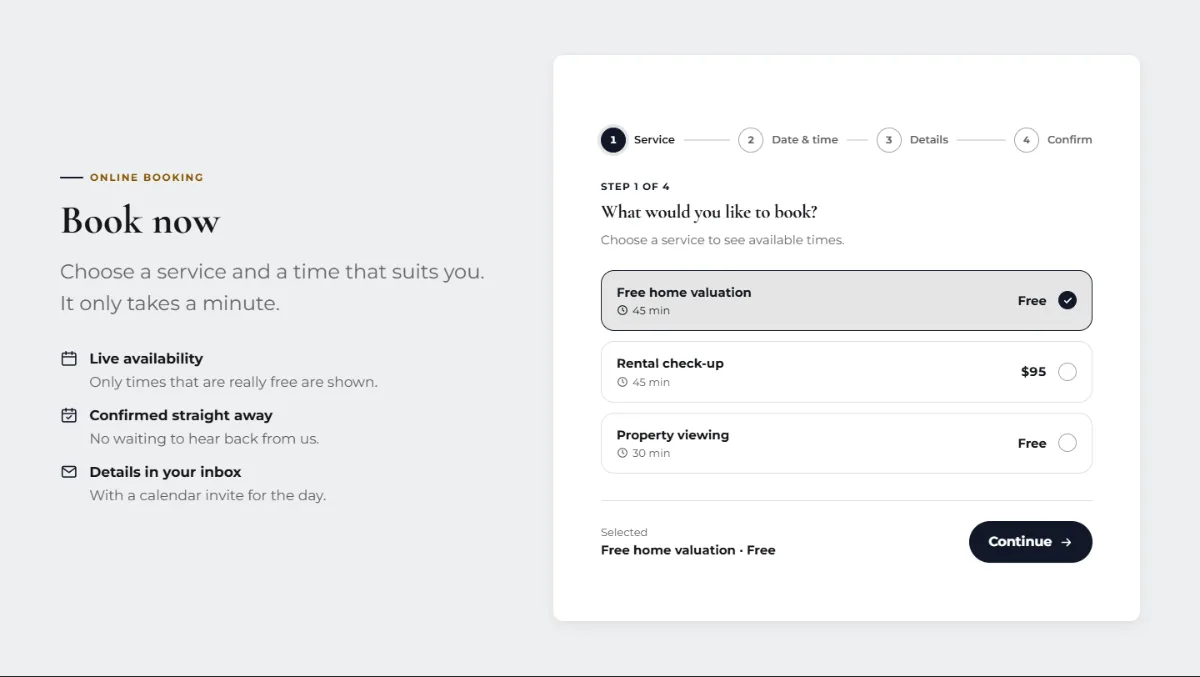Click the calendar icon beside Live availability
This screenshot has height=677, width=1200.
69,358
